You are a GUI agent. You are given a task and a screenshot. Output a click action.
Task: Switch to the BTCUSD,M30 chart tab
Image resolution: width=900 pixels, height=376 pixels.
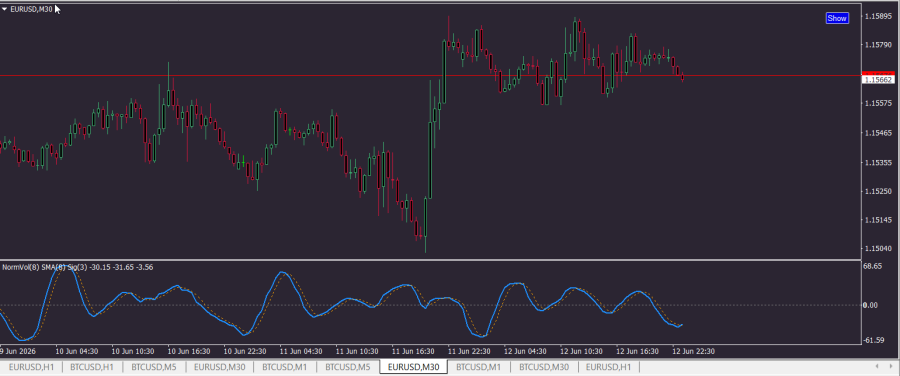click(544, 367)
